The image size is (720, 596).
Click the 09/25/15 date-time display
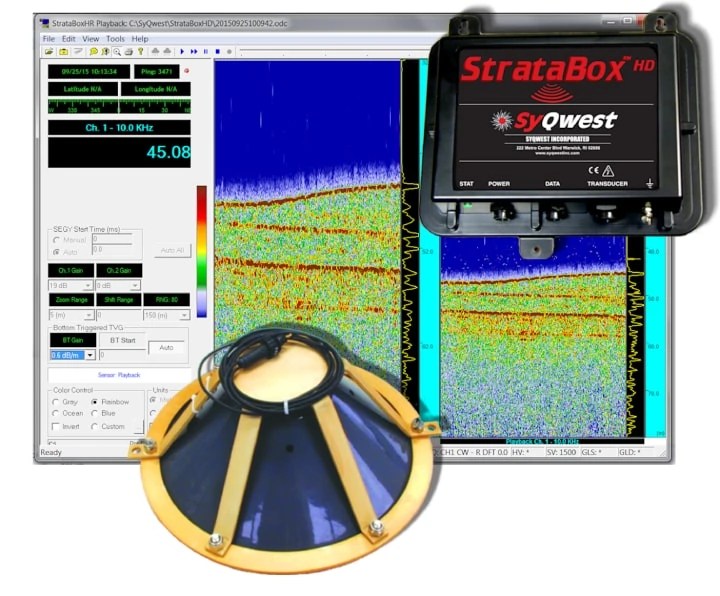(89, 72)
